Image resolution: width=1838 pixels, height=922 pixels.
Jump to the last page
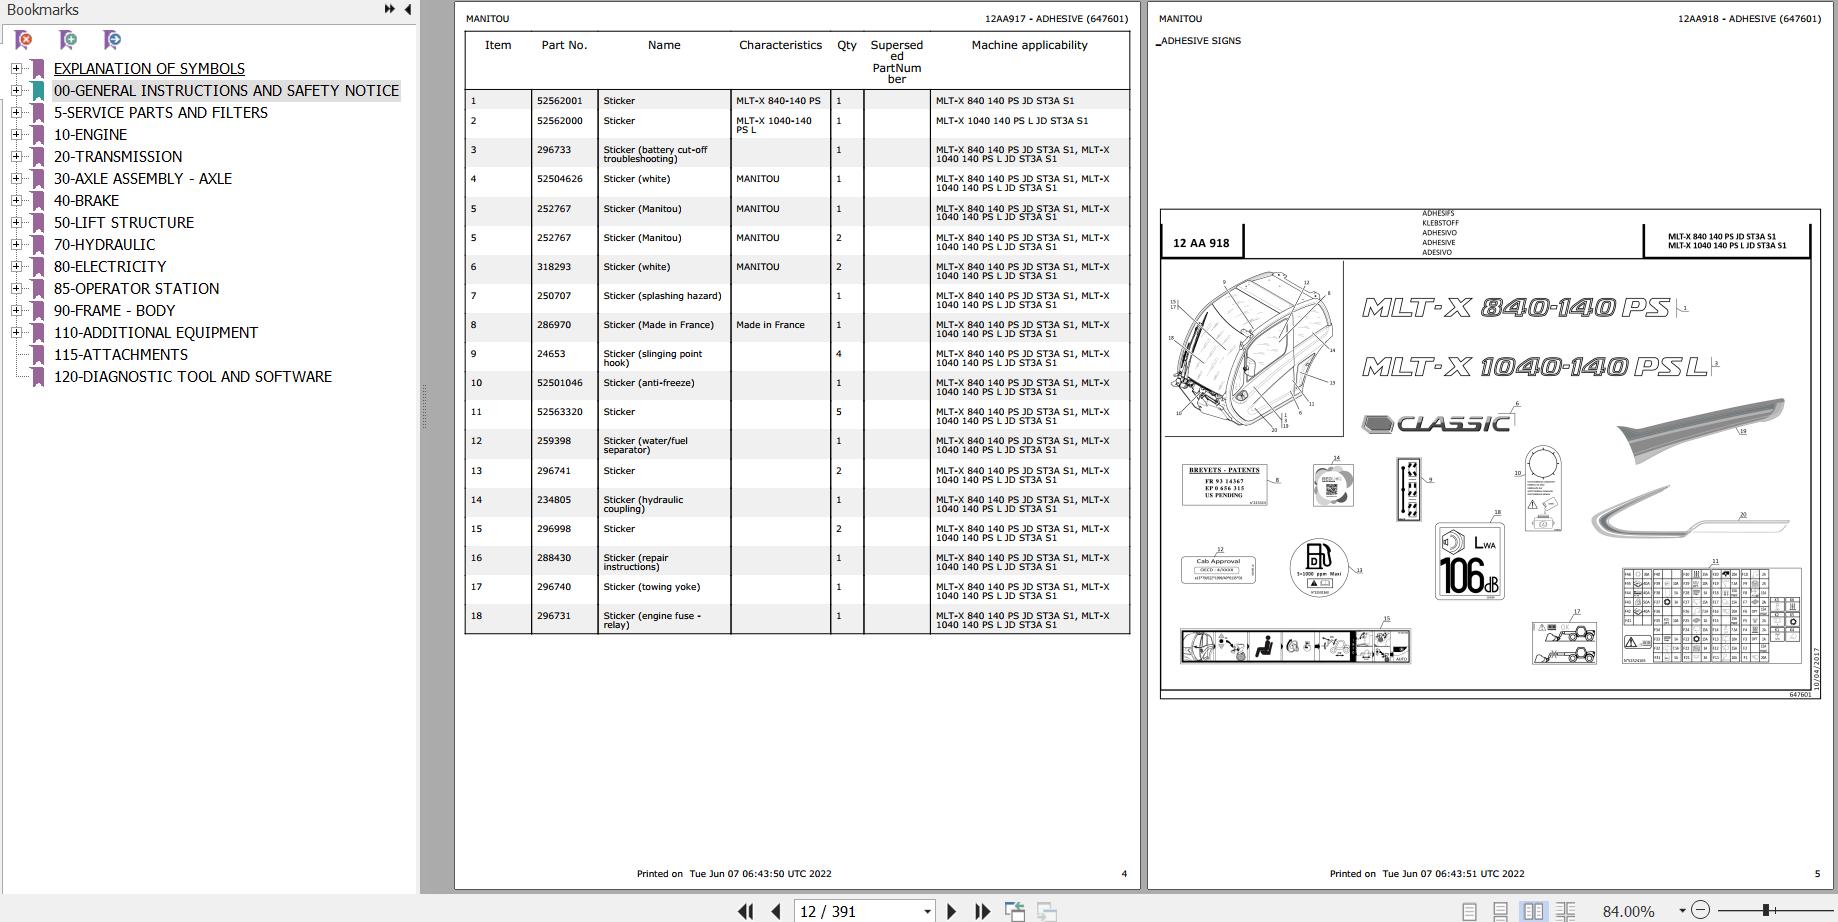coord(982,911)
